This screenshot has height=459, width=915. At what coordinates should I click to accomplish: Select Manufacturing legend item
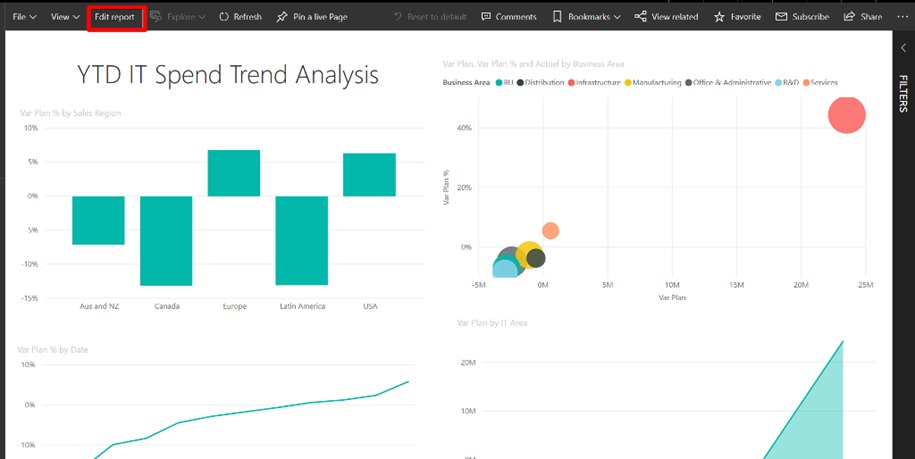tap(652, 83)
